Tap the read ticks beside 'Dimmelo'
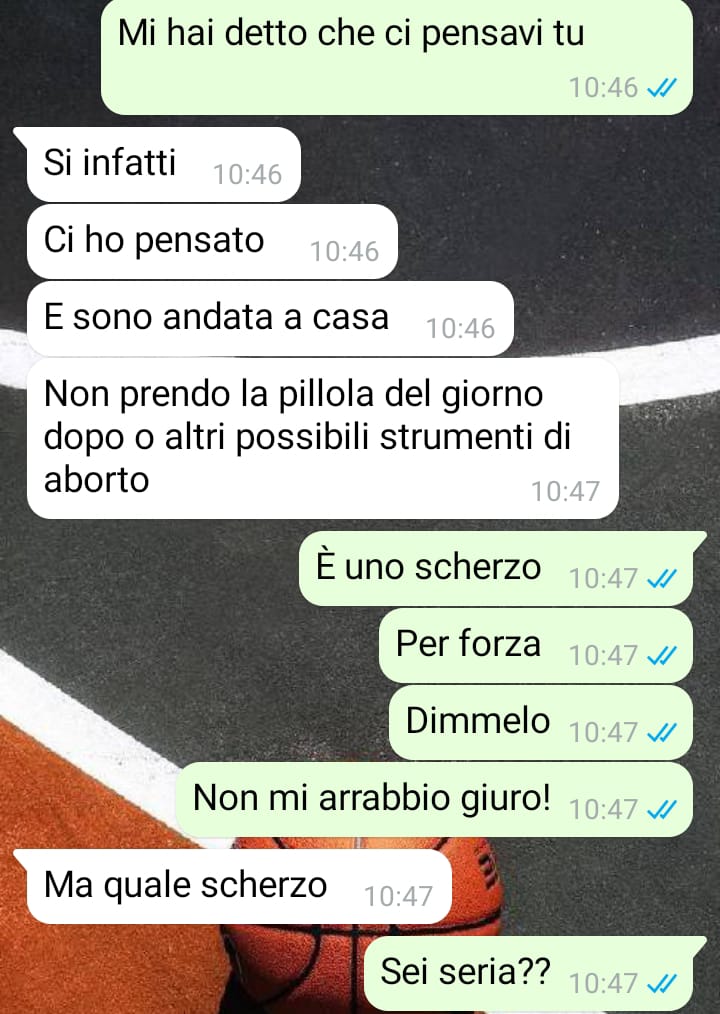This screenshot has height=1014, width=720. tap(662, 732)
